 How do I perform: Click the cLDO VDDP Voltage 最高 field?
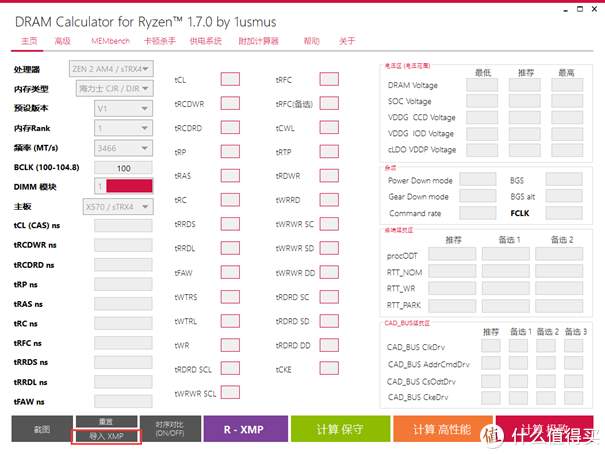(567, 150)
